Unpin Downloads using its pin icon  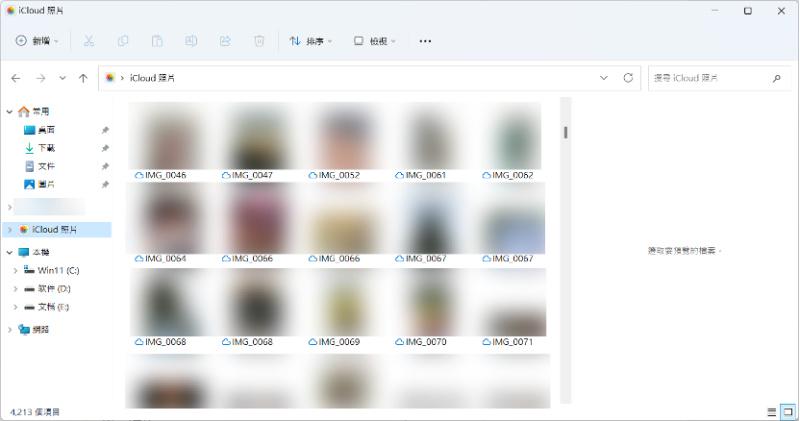105,148
